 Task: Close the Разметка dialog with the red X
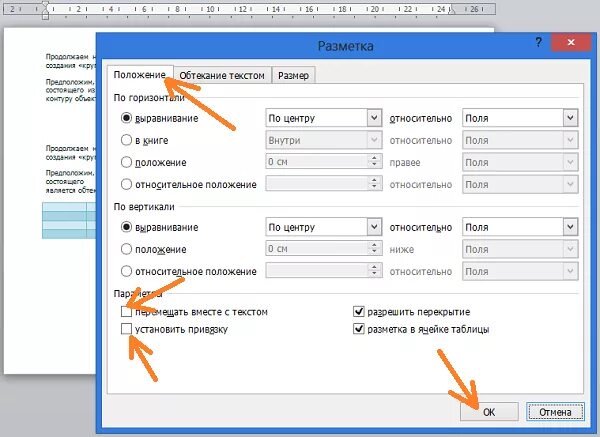[x=571, y=42]
